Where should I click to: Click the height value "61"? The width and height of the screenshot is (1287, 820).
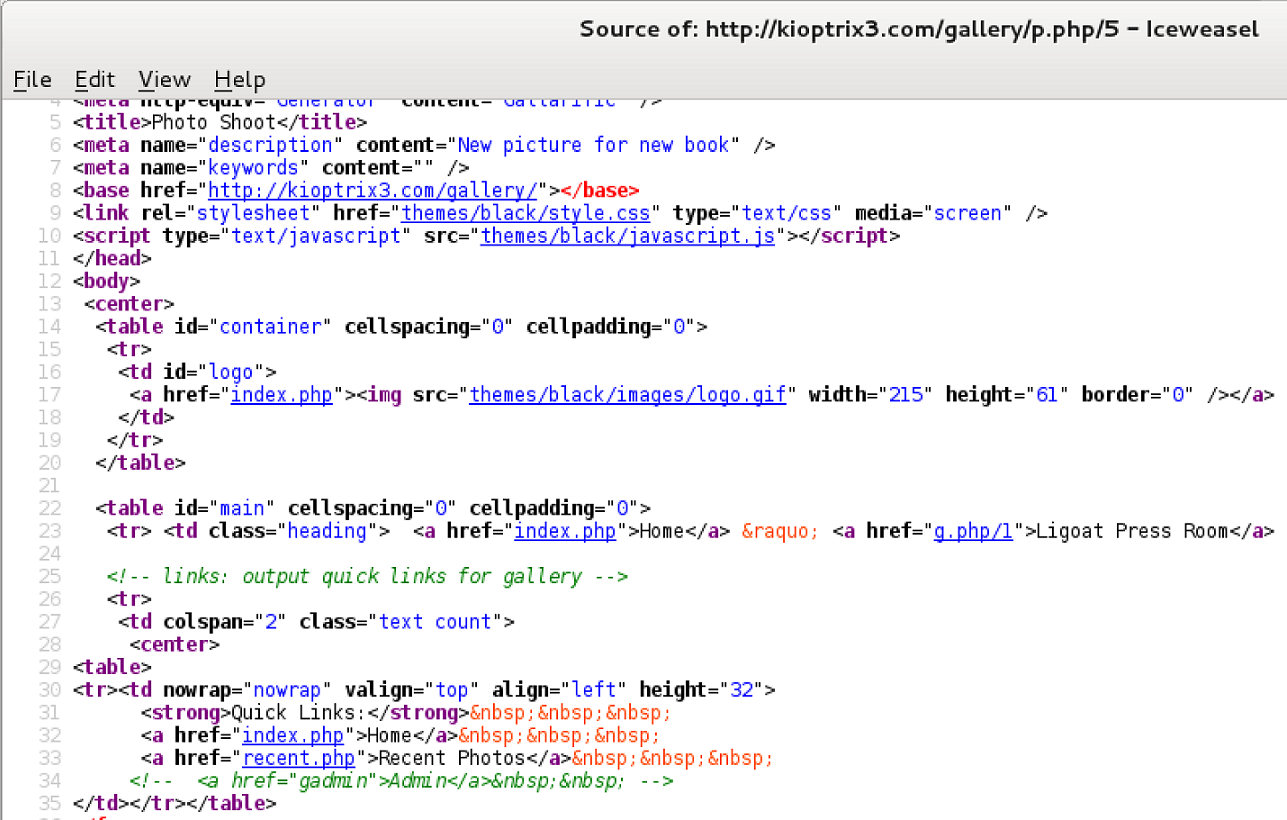1047,394
